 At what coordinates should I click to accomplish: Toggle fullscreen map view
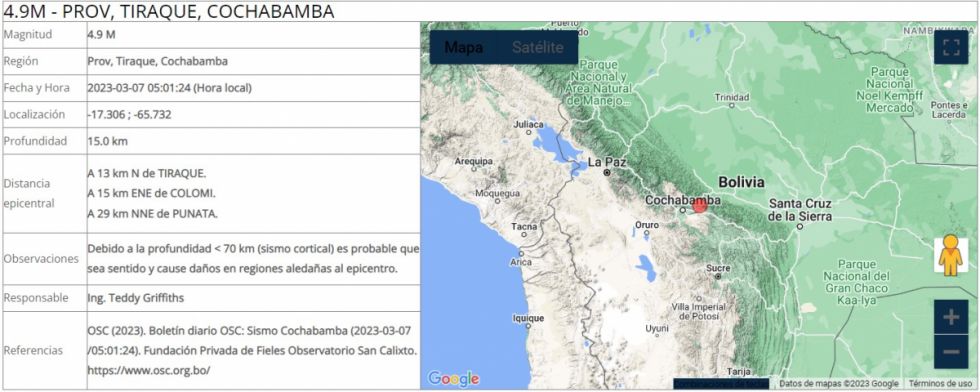click(951, 48)
